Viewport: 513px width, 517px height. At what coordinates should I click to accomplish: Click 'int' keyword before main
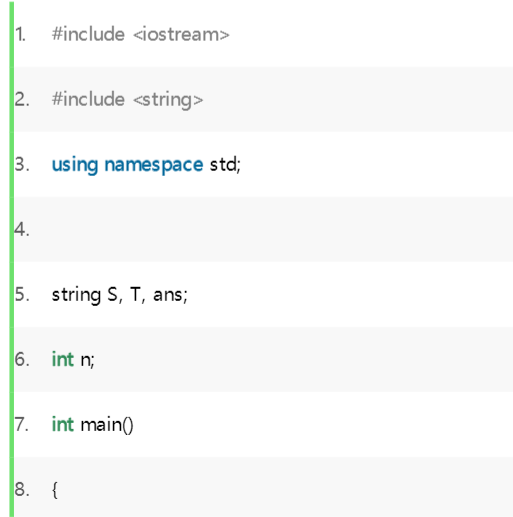62,424
